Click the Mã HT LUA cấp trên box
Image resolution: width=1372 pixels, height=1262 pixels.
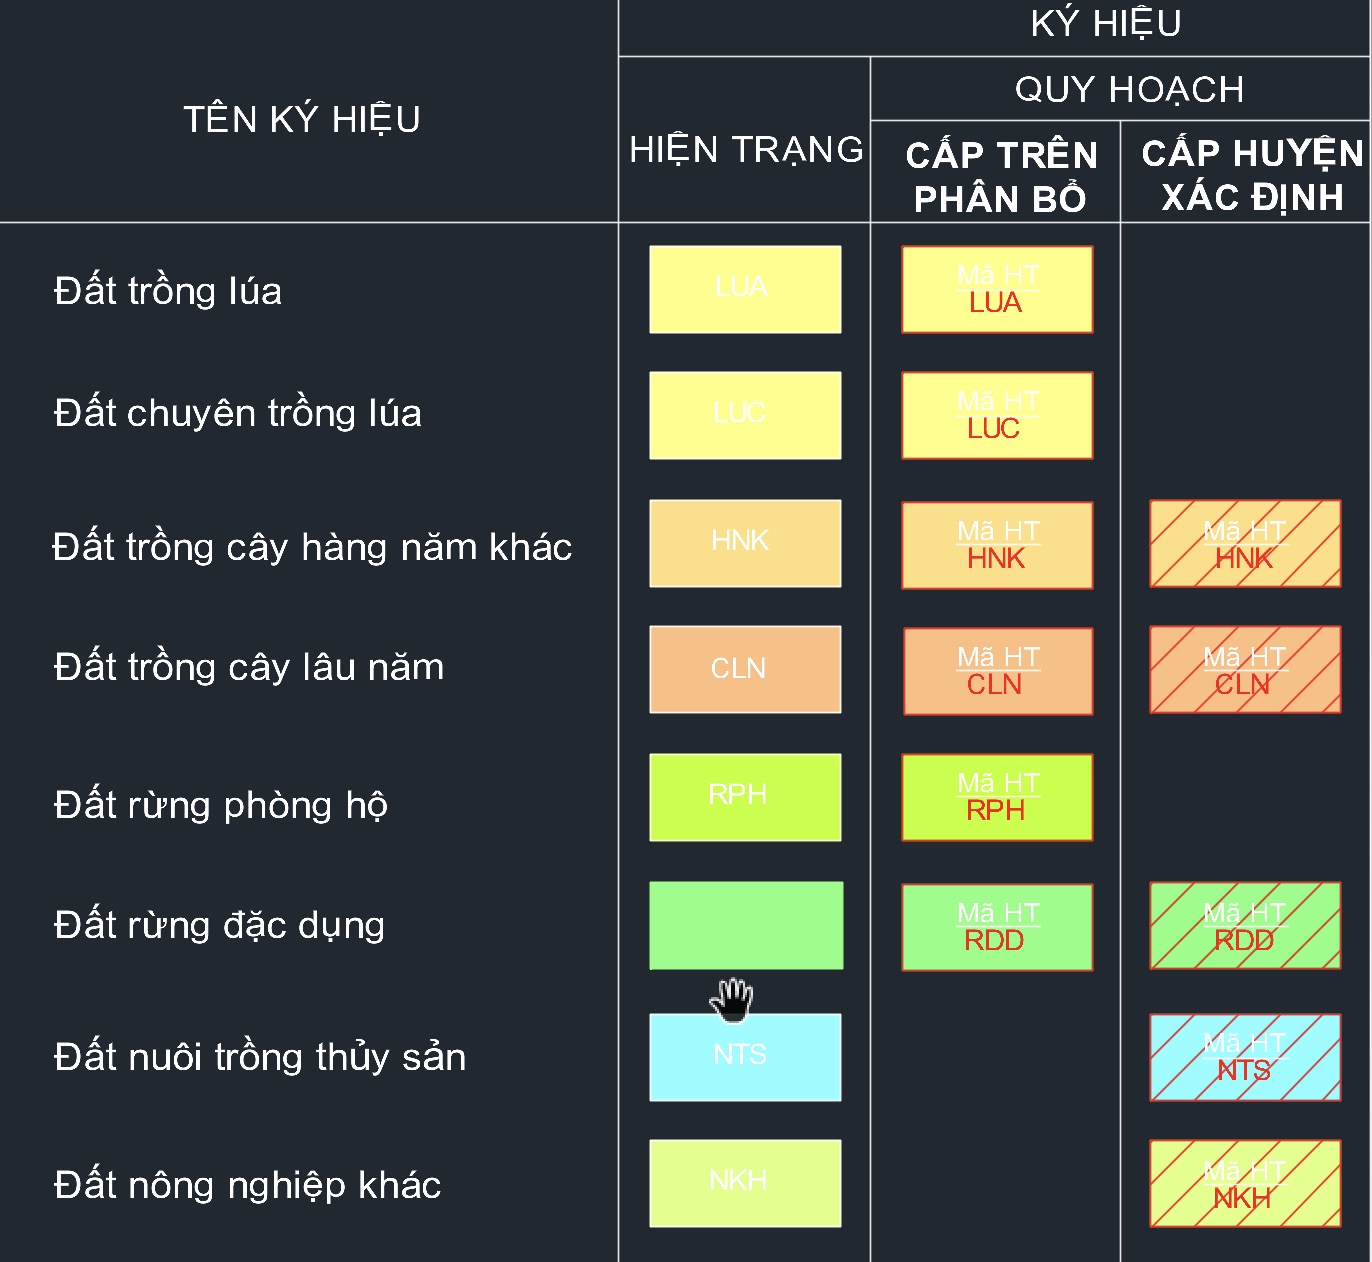(x=997, y=289)
